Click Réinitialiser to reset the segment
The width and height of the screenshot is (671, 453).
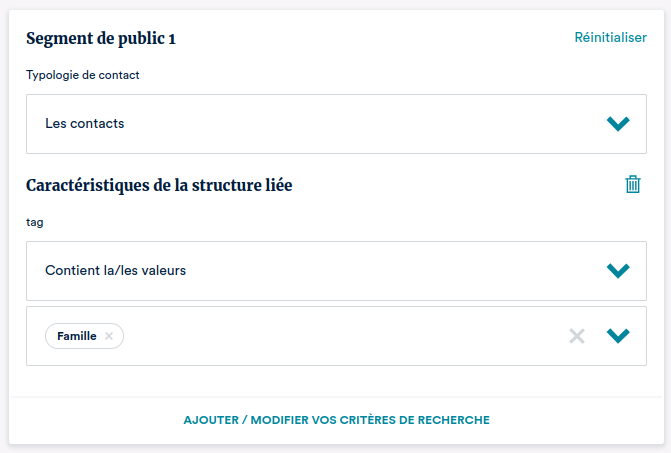click(610, 38)
